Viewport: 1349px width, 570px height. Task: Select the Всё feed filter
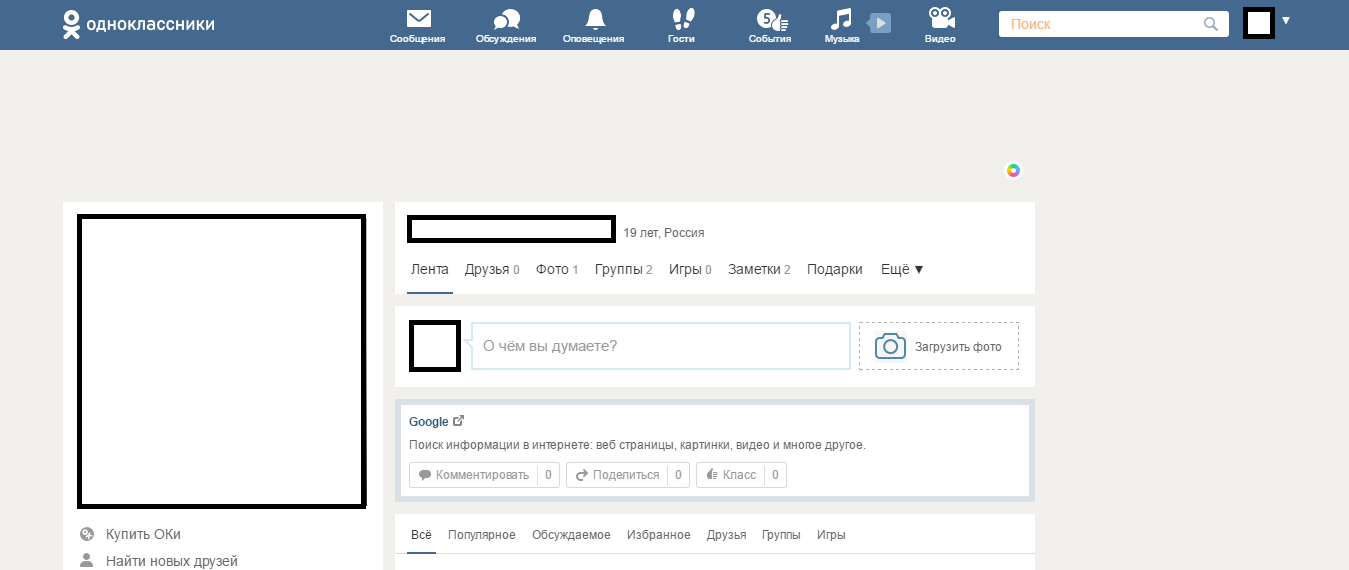click(x=421, y=535)
